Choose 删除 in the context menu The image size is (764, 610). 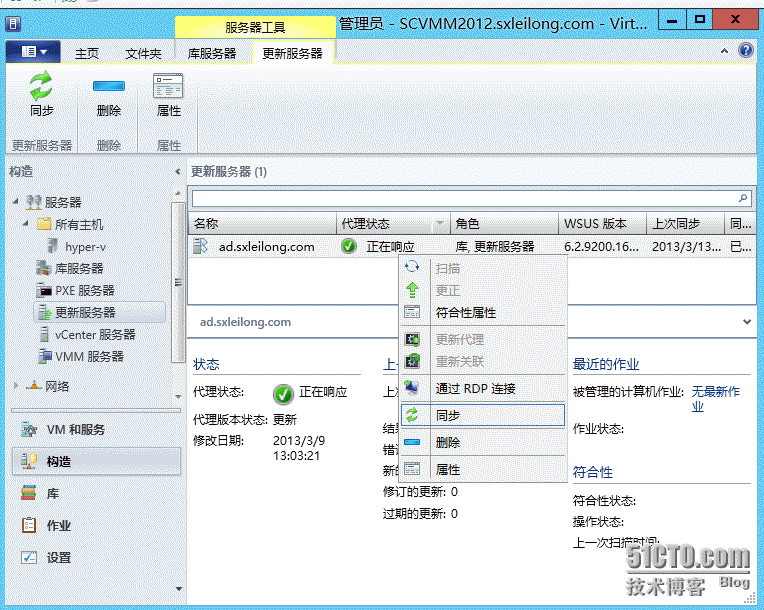[483, 442]
